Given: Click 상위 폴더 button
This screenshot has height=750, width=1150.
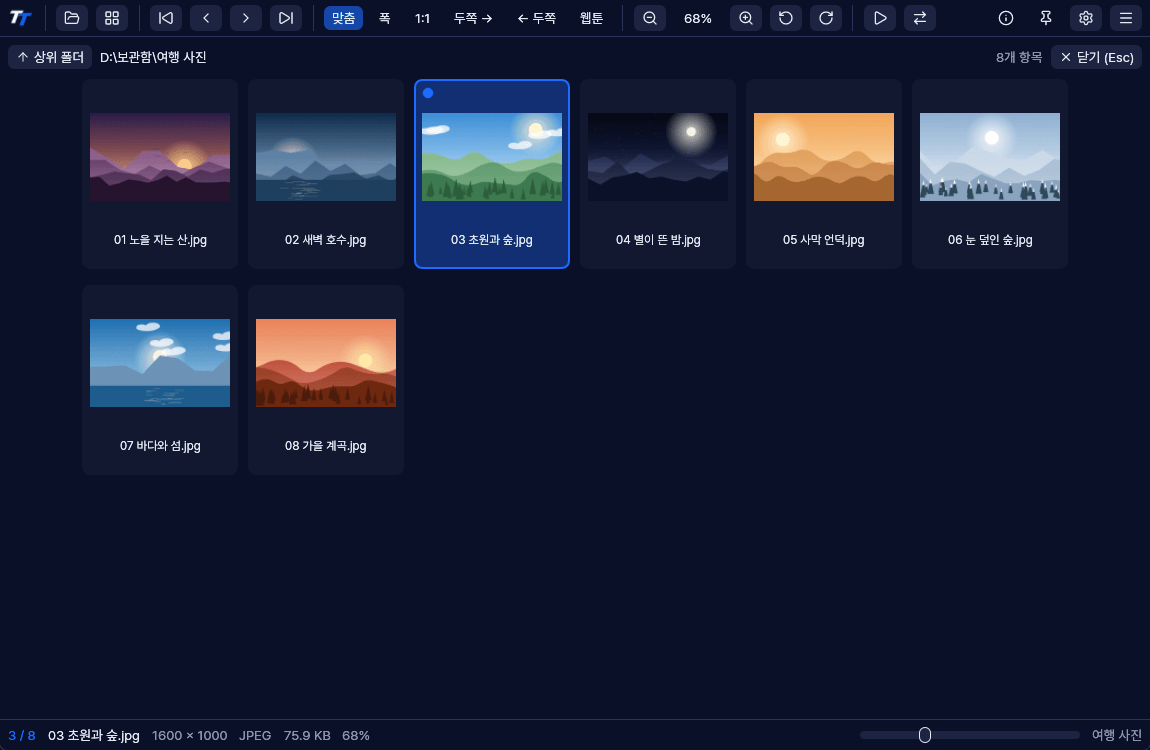Looking at the screenshot, I should click(x=51, y=57).
